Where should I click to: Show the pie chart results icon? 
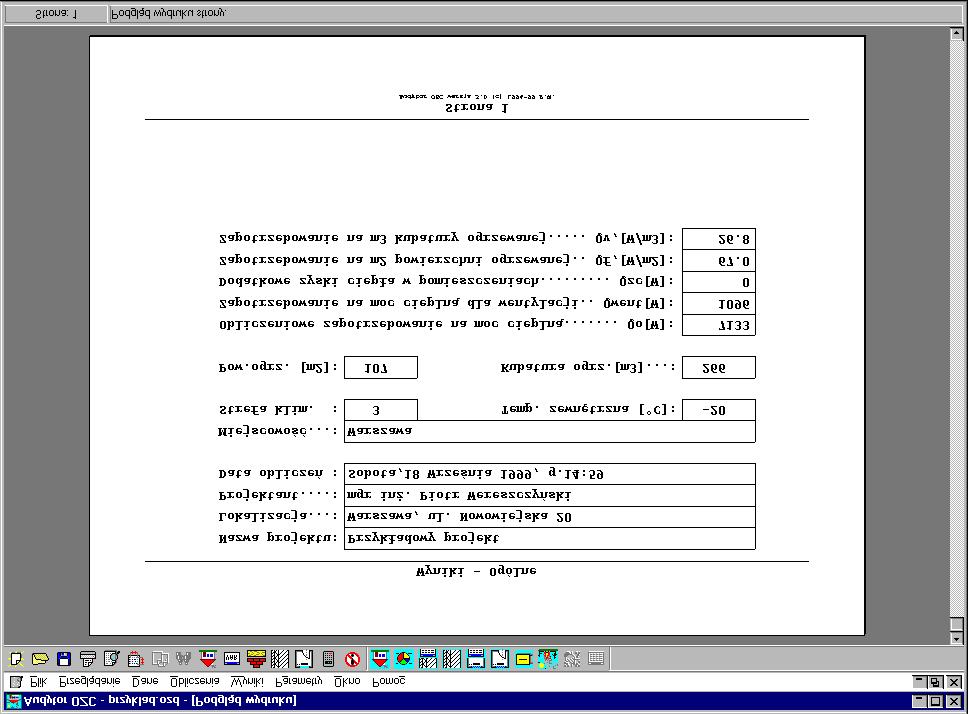404,659
